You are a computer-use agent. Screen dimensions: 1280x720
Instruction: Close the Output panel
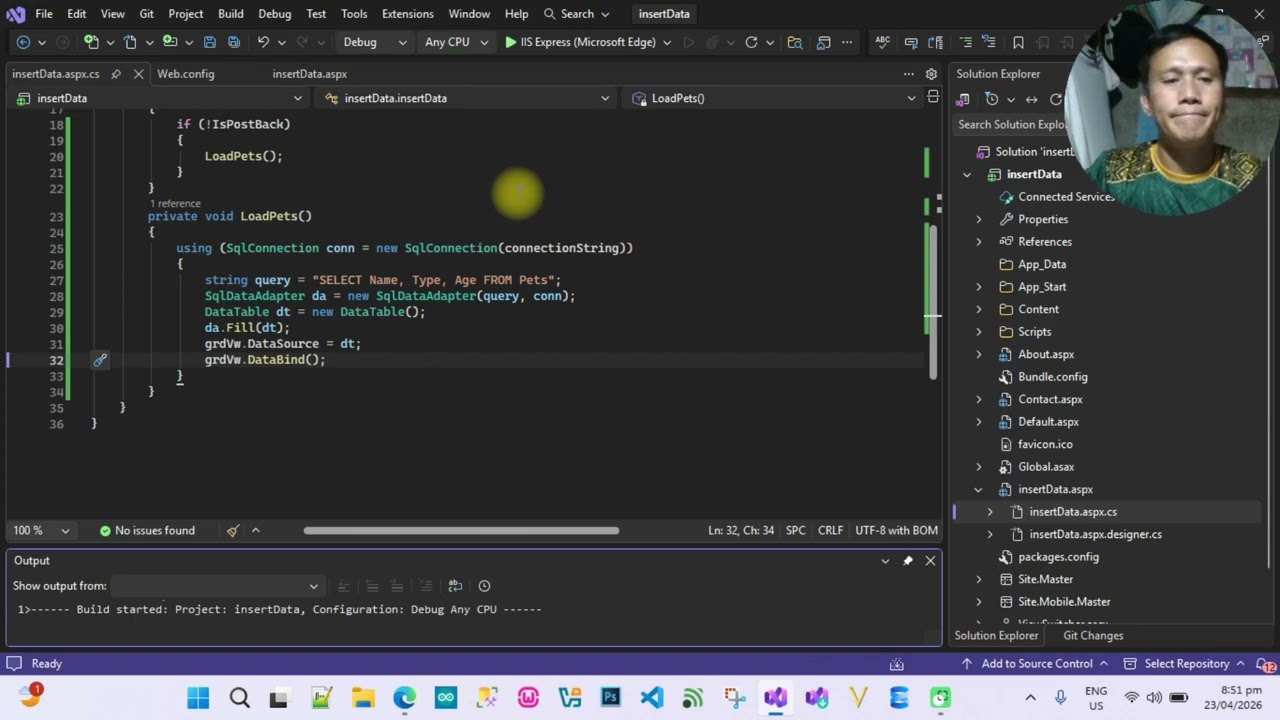[930, 561]
